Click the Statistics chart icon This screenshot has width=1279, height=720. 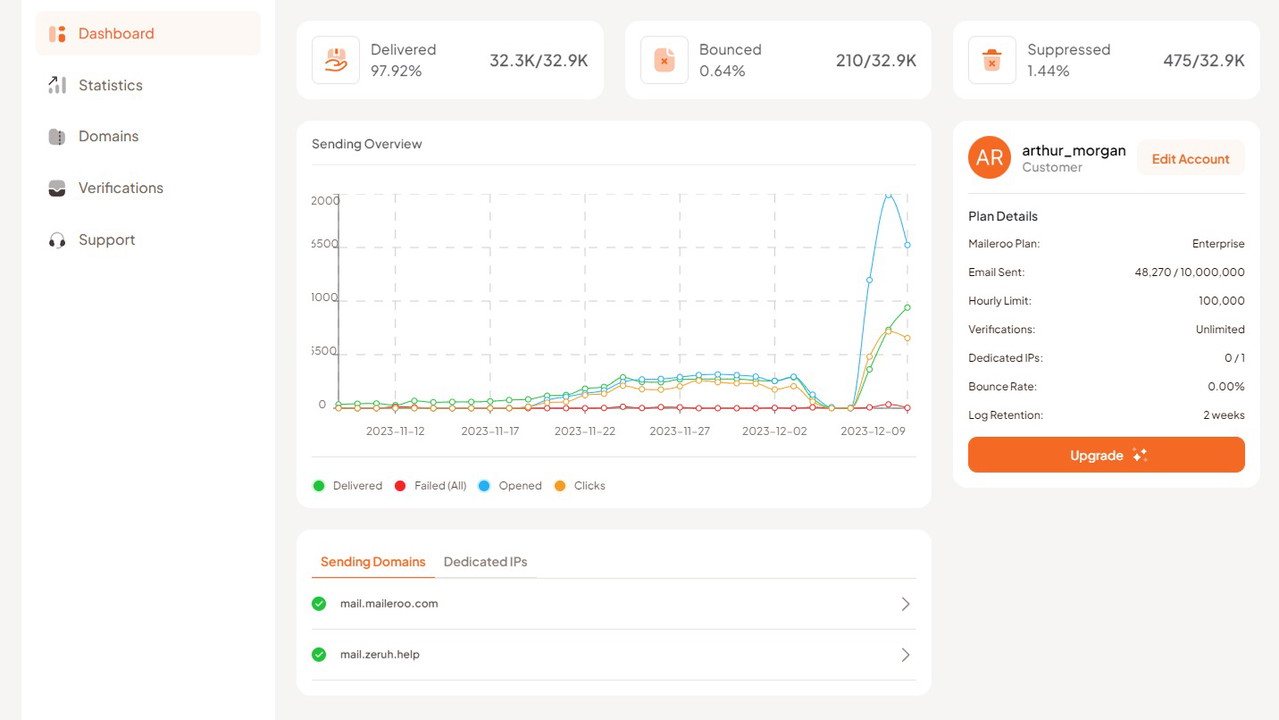57,85
